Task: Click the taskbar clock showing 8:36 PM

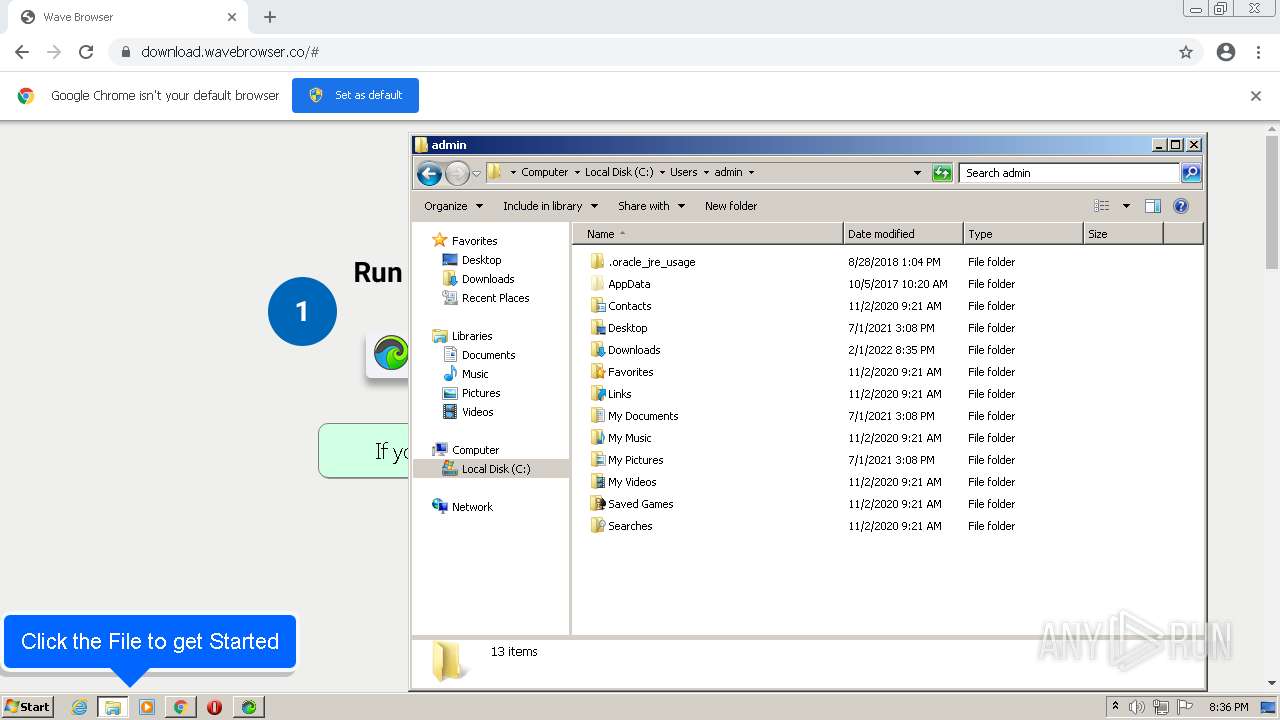Action: point(1228,707)
